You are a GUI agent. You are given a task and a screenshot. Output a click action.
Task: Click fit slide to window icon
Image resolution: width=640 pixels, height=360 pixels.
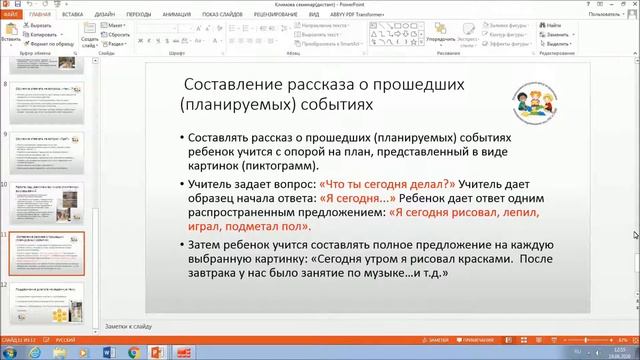click(x=635, y=340)
